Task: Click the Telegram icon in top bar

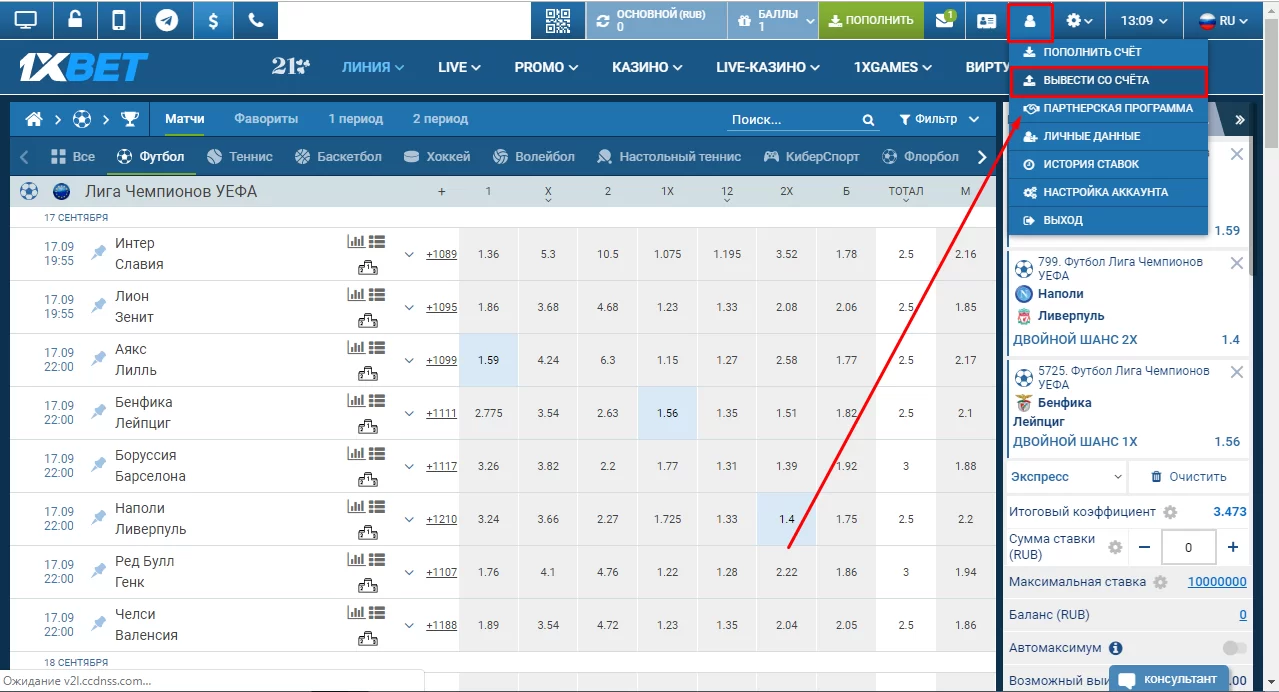Action: [166, 20]
